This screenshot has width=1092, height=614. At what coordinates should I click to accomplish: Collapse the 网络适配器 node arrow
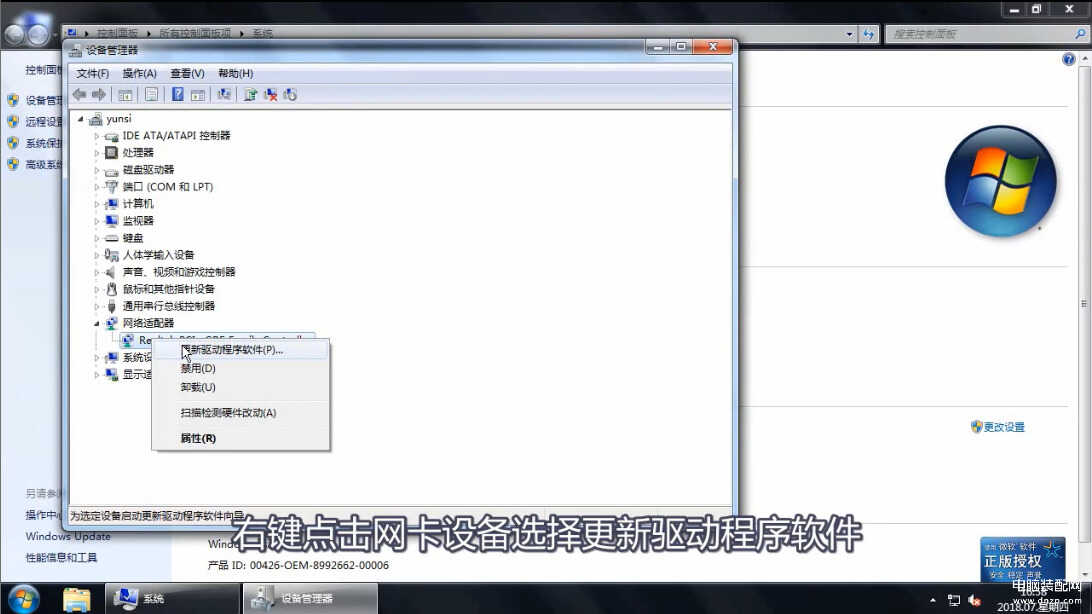[x=97, y=323]
